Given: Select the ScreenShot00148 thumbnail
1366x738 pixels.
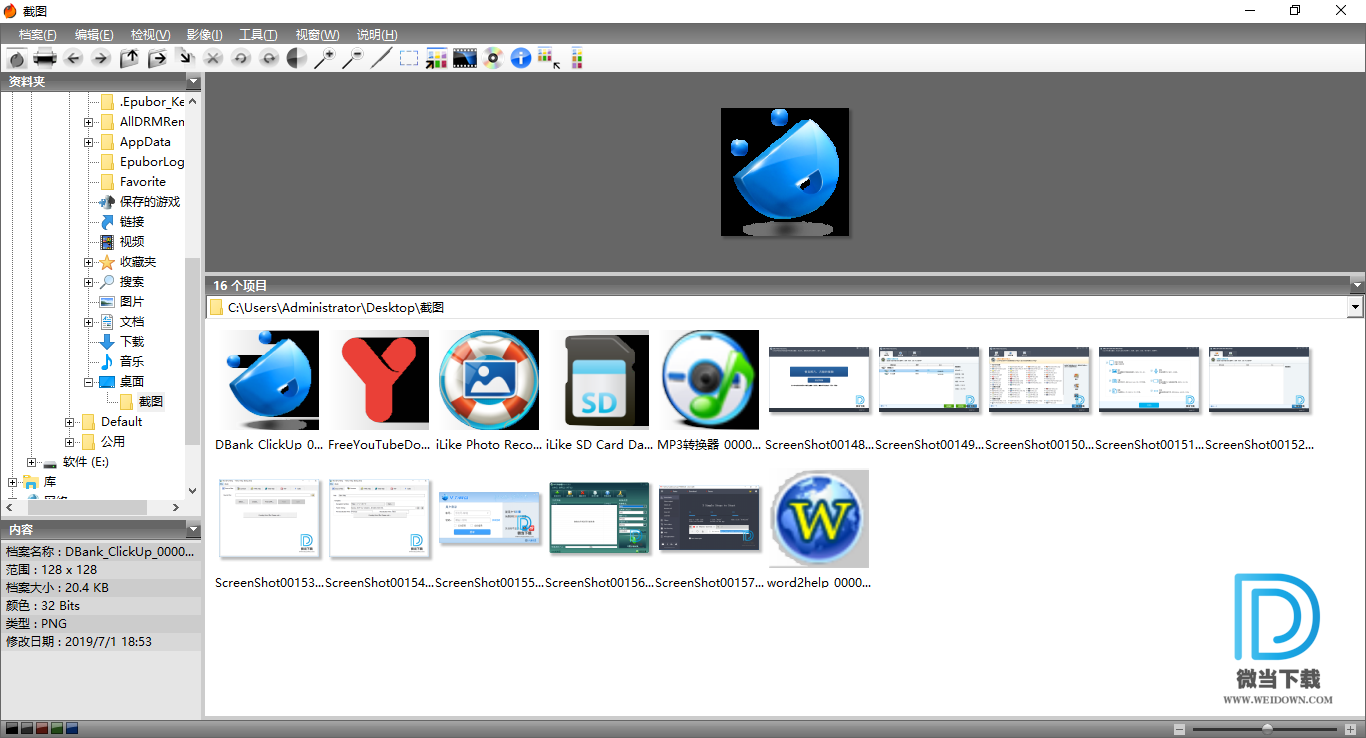Looking at the screenshot, I should (819, 379).
